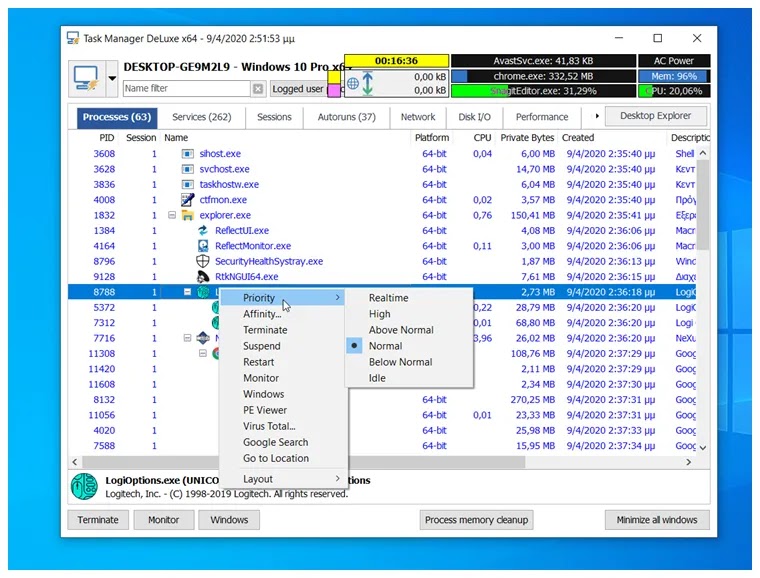Viewport: 760px width, 578px height.
Task: Click the Task Manager DeLuxe title icon
Action: pos(73,38)
